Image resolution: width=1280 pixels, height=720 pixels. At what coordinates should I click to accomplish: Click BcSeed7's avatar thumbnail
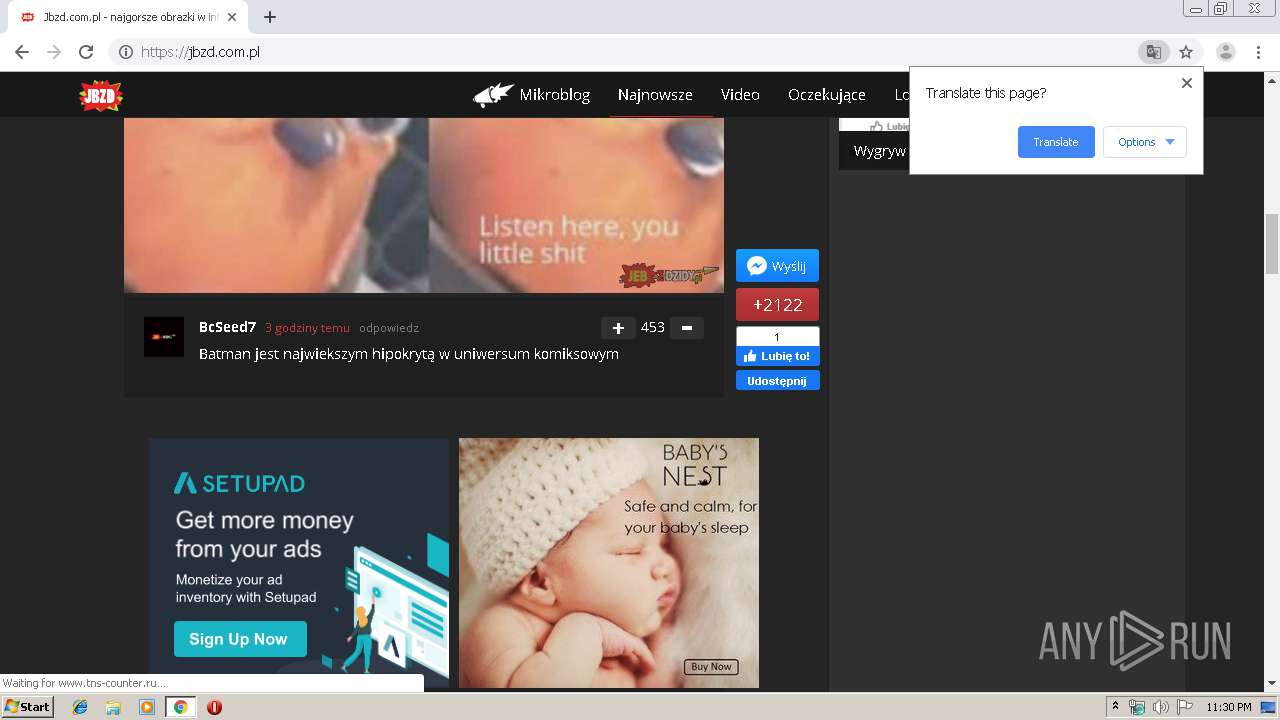point(164,337)
